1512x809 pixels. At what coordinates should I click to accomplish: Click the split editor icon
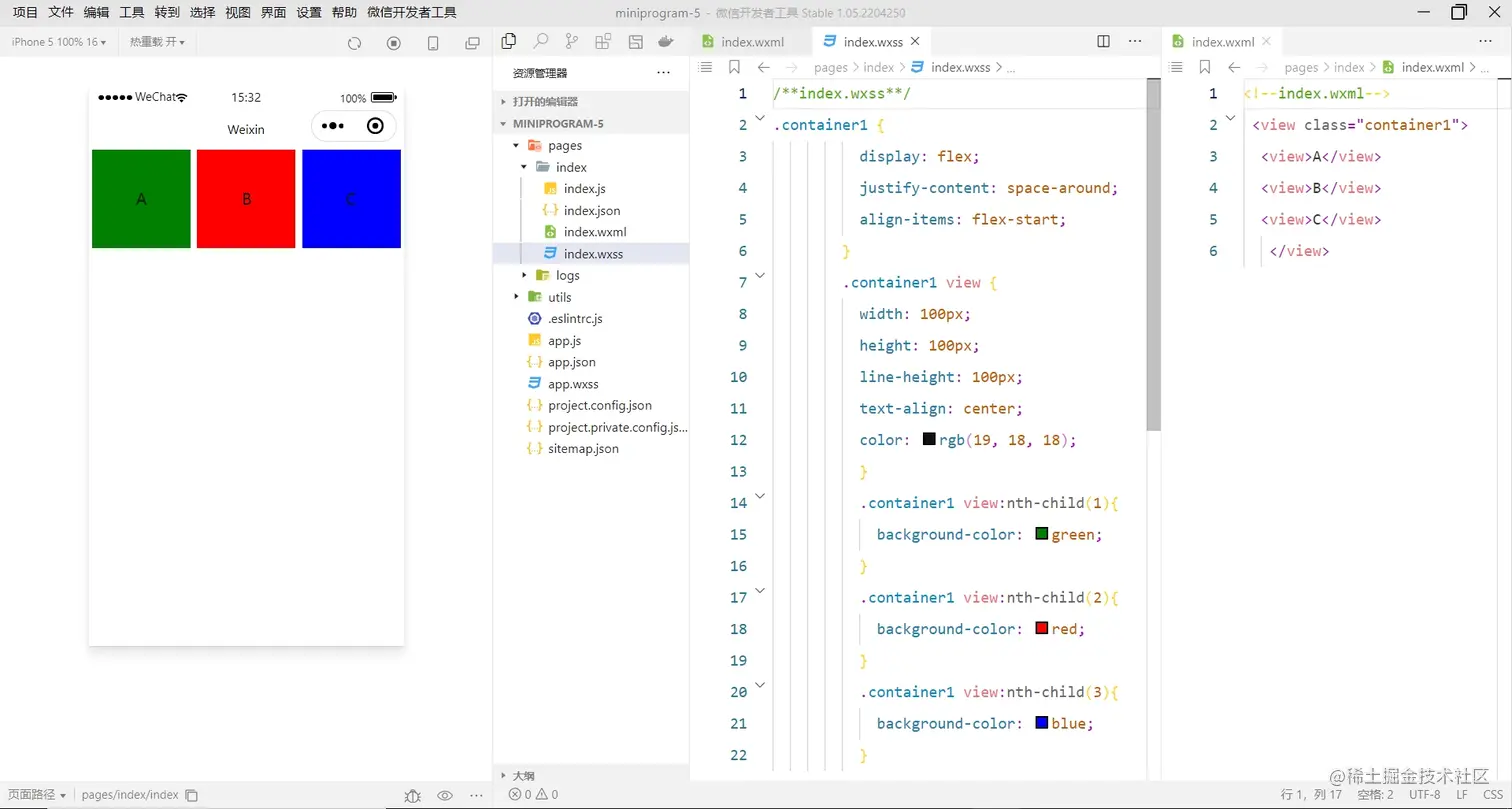[x=1103, y=41]
